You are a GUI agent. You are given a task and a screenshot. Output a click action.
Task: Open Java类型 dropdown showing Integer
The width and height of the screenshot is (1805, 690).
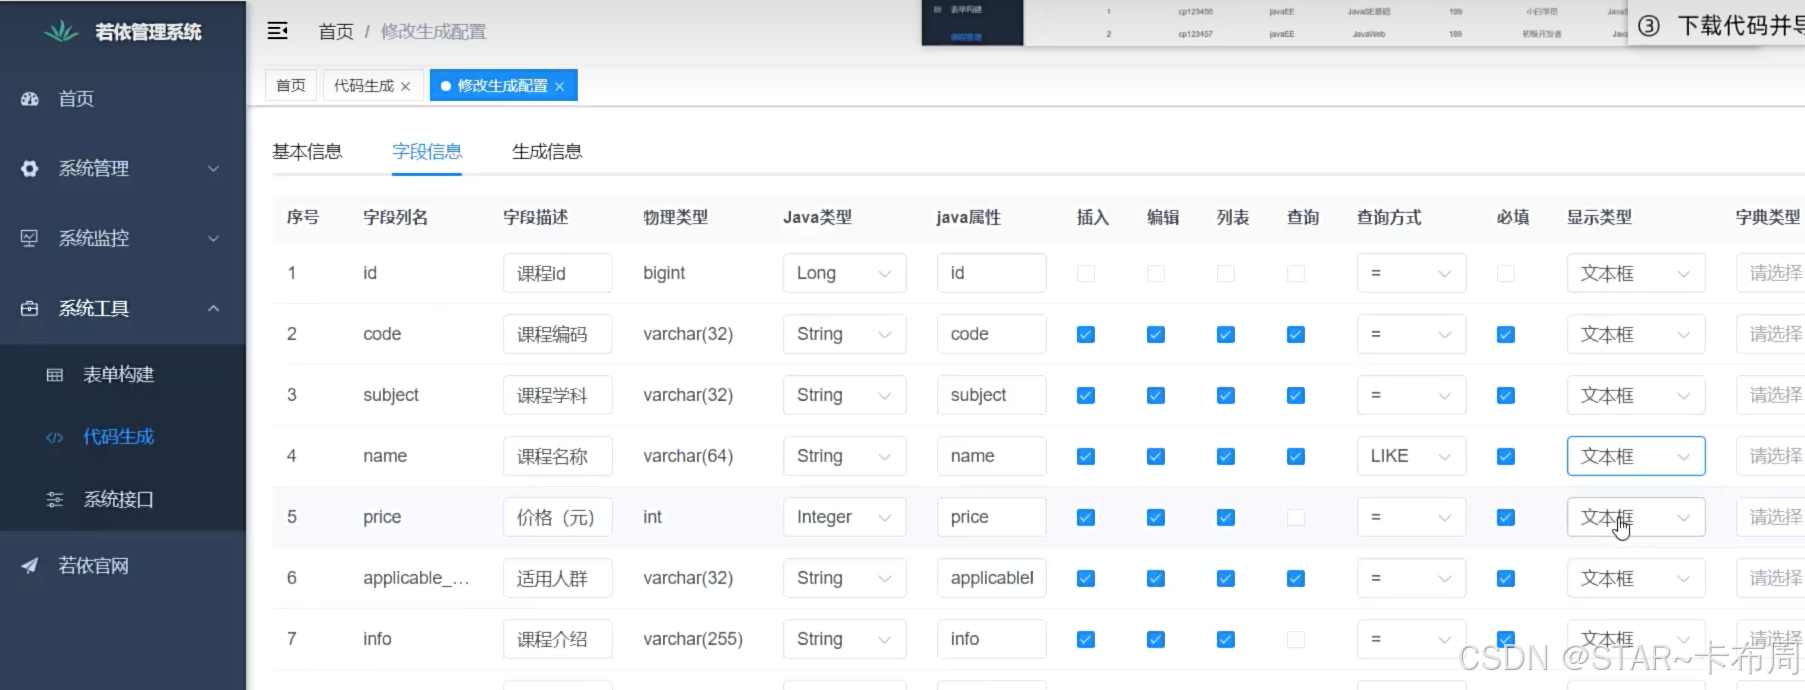tap(844, 517)
